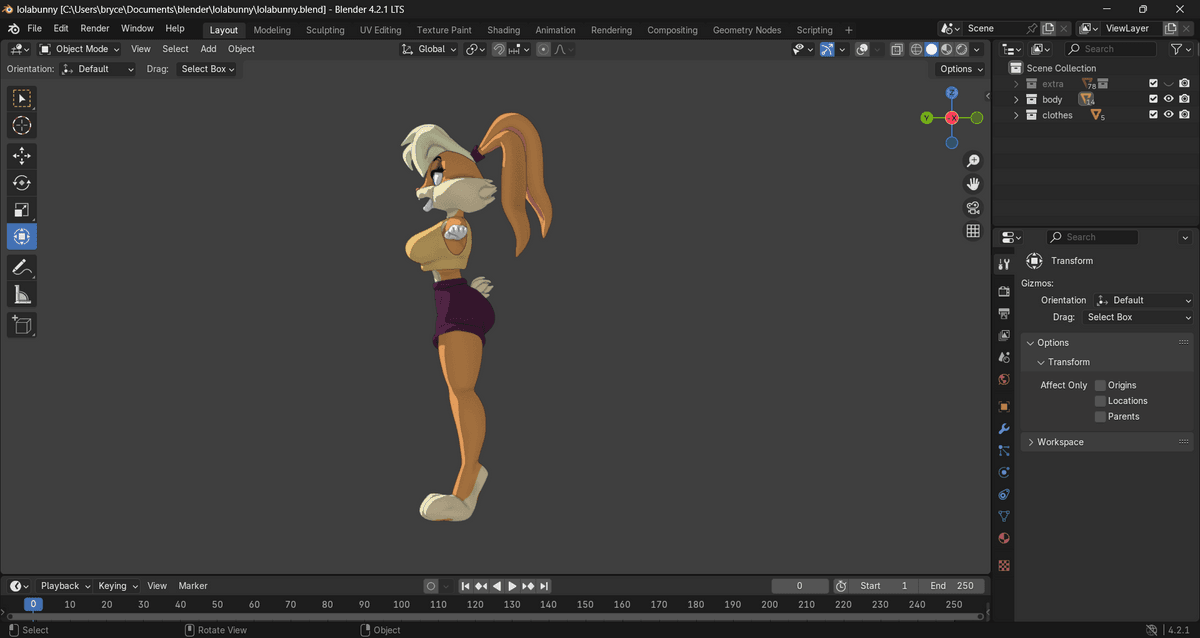Switch to the Sculpting workspace tab

(325, 30)
